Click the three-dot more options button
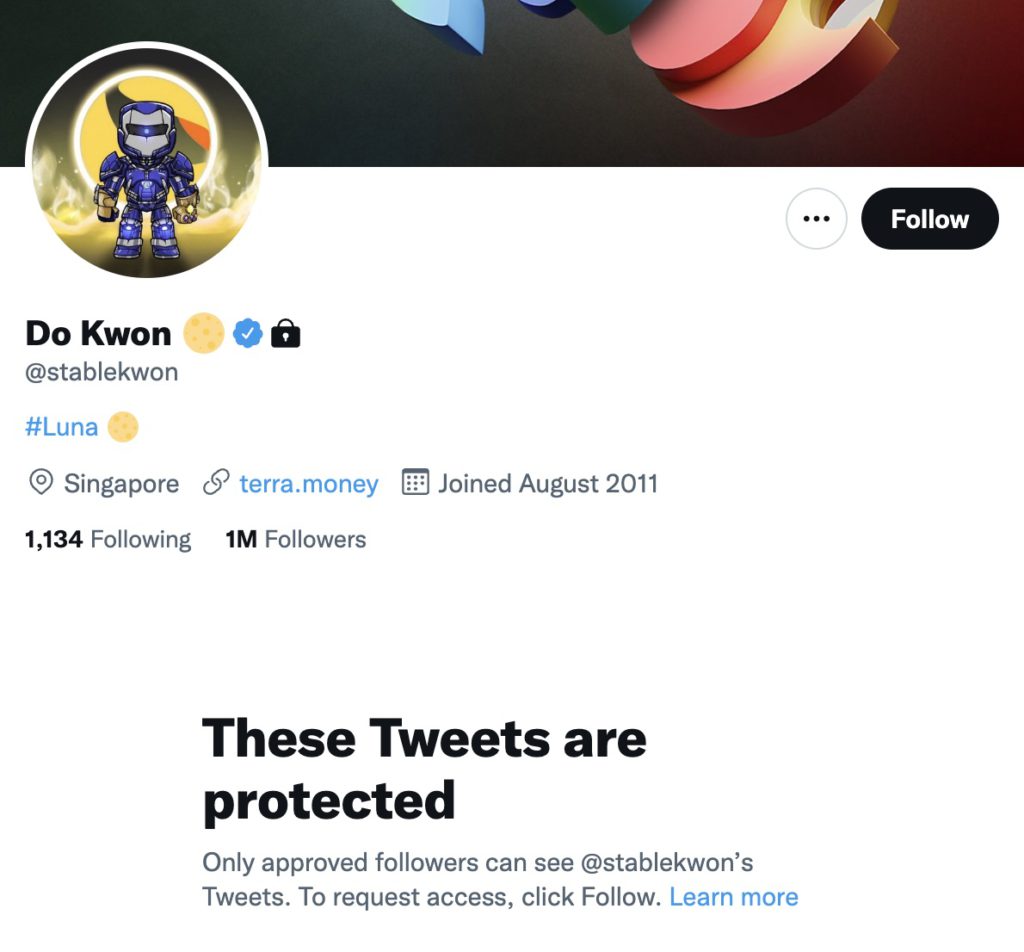The width and height of the screenshot is (1024, 952). click(x=816, y=219)
